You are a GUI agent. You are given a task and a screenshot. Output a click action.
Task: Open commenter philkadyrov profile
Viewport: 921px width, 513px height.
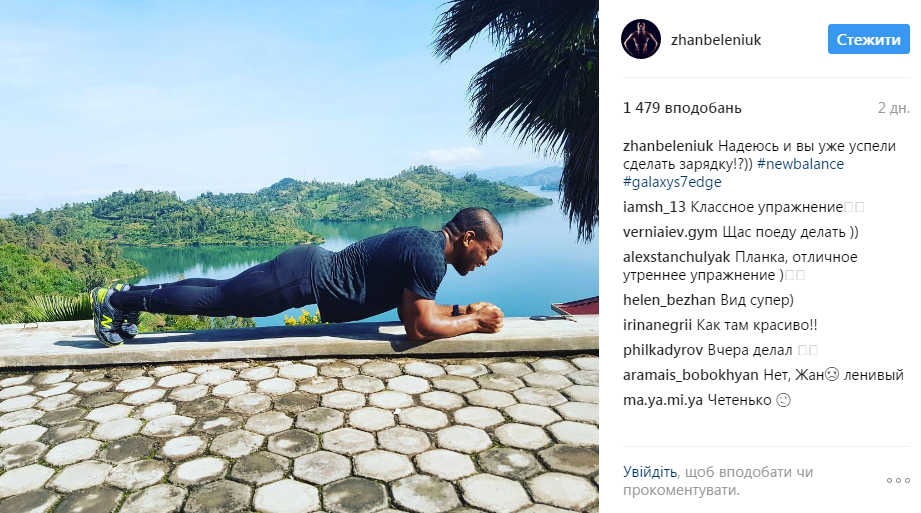point(663,350)
